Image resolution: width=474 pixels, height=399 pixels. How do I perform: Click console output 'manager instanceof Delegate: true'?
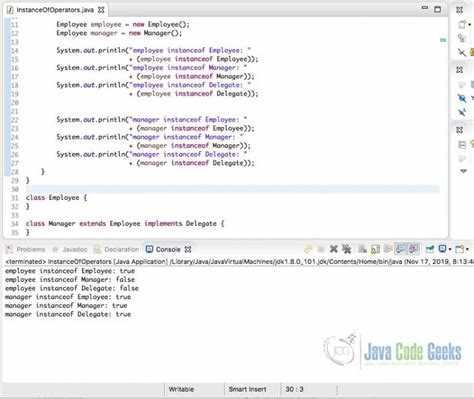[x=68, y=314]
